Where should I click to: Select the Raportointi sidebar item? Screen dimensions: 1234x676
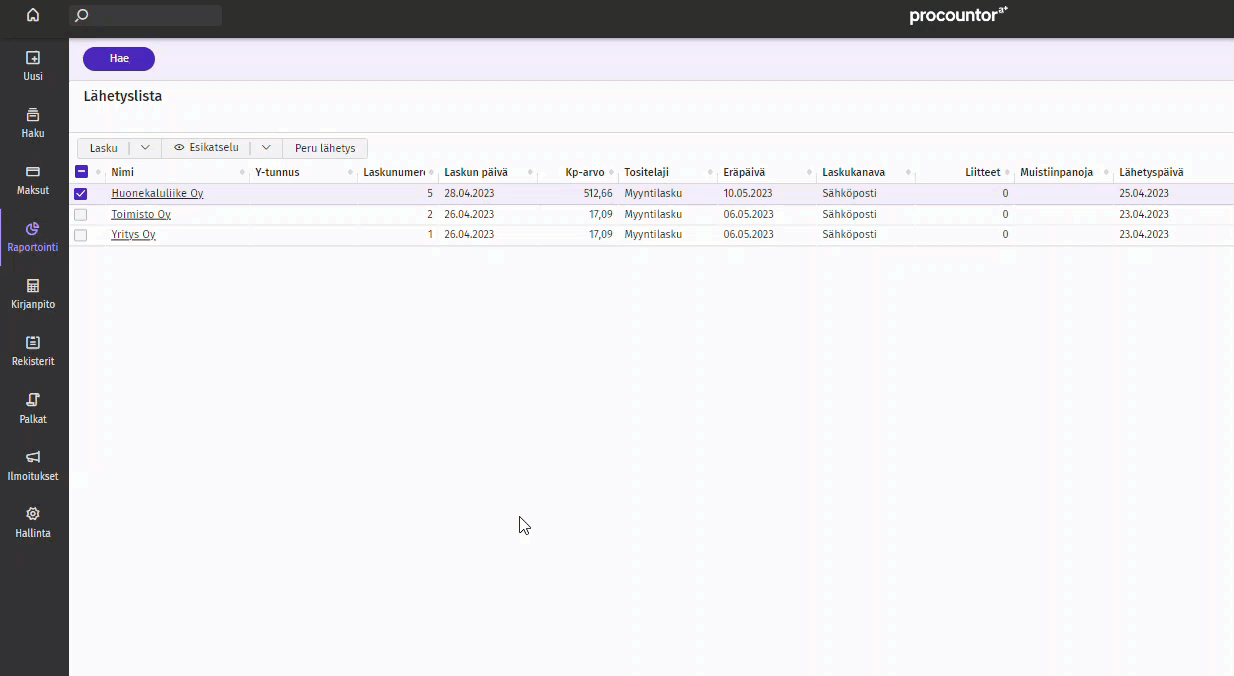click(33, 236)
